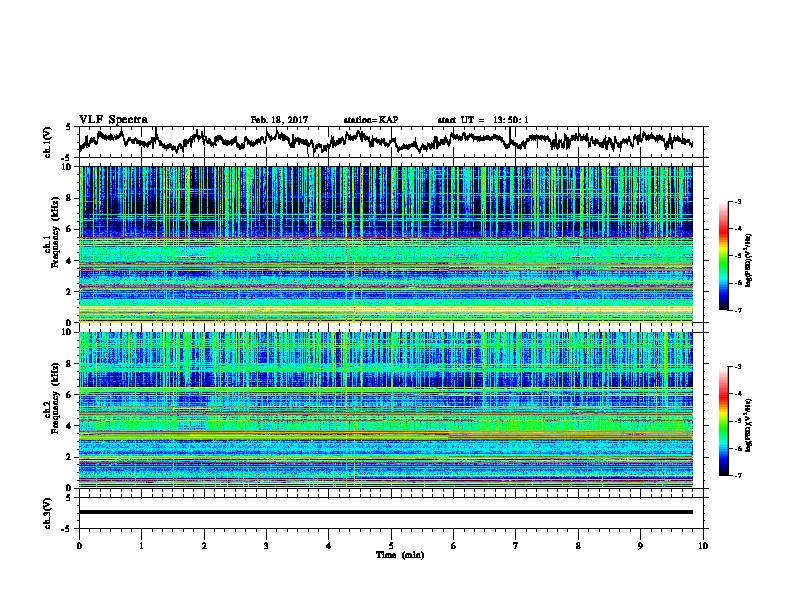Select the date "Feb. 18, 2017"
The image size is (792, 612).
pyautogui.click(x=279, y=120)
